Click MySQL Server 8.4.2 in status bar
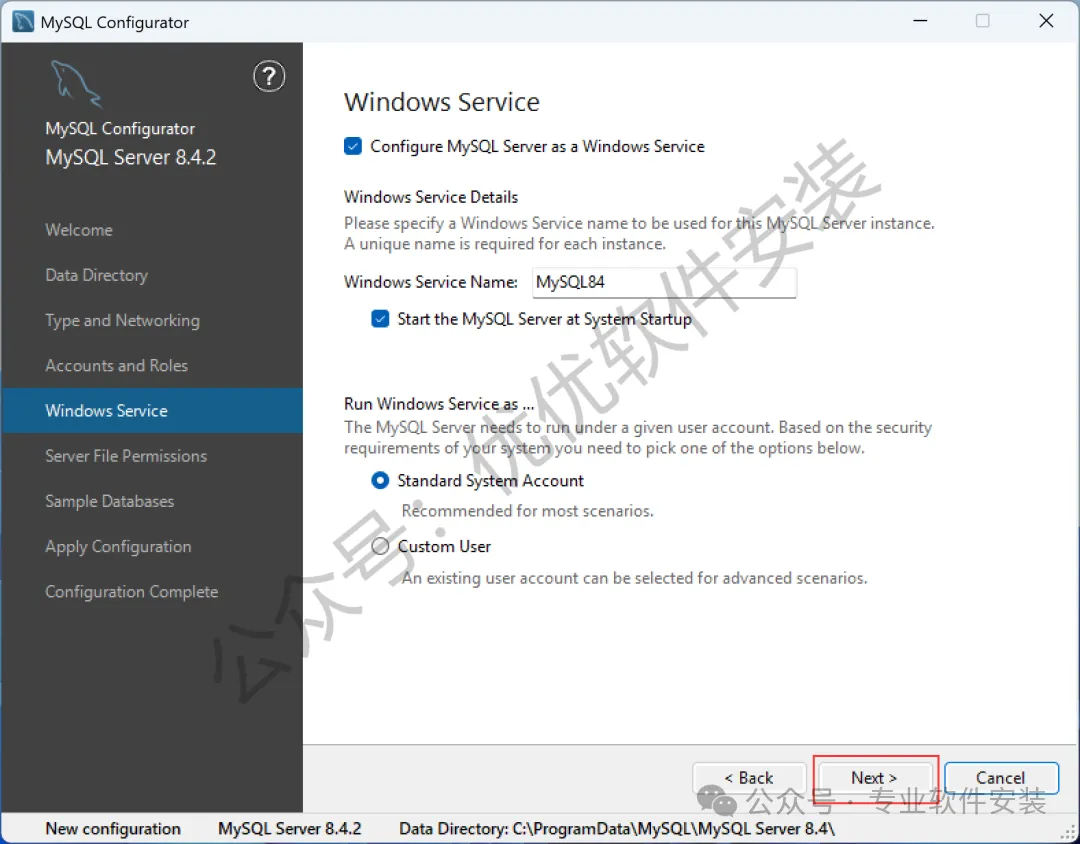The image size is (1080, 844). click(289, 829)
